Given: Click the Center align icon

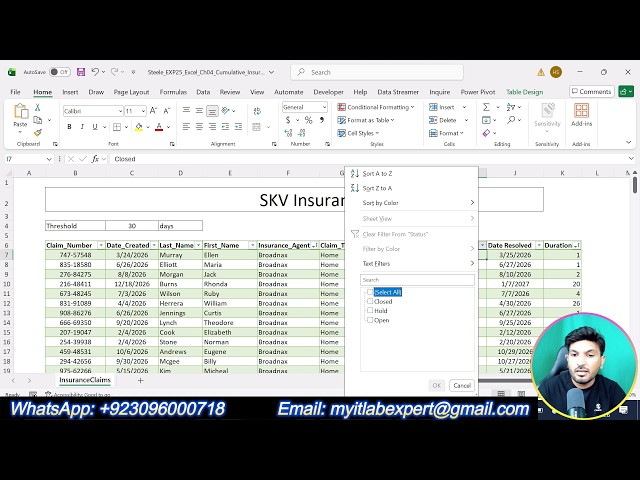Looking at the screenshot, I should click(199, 127).
